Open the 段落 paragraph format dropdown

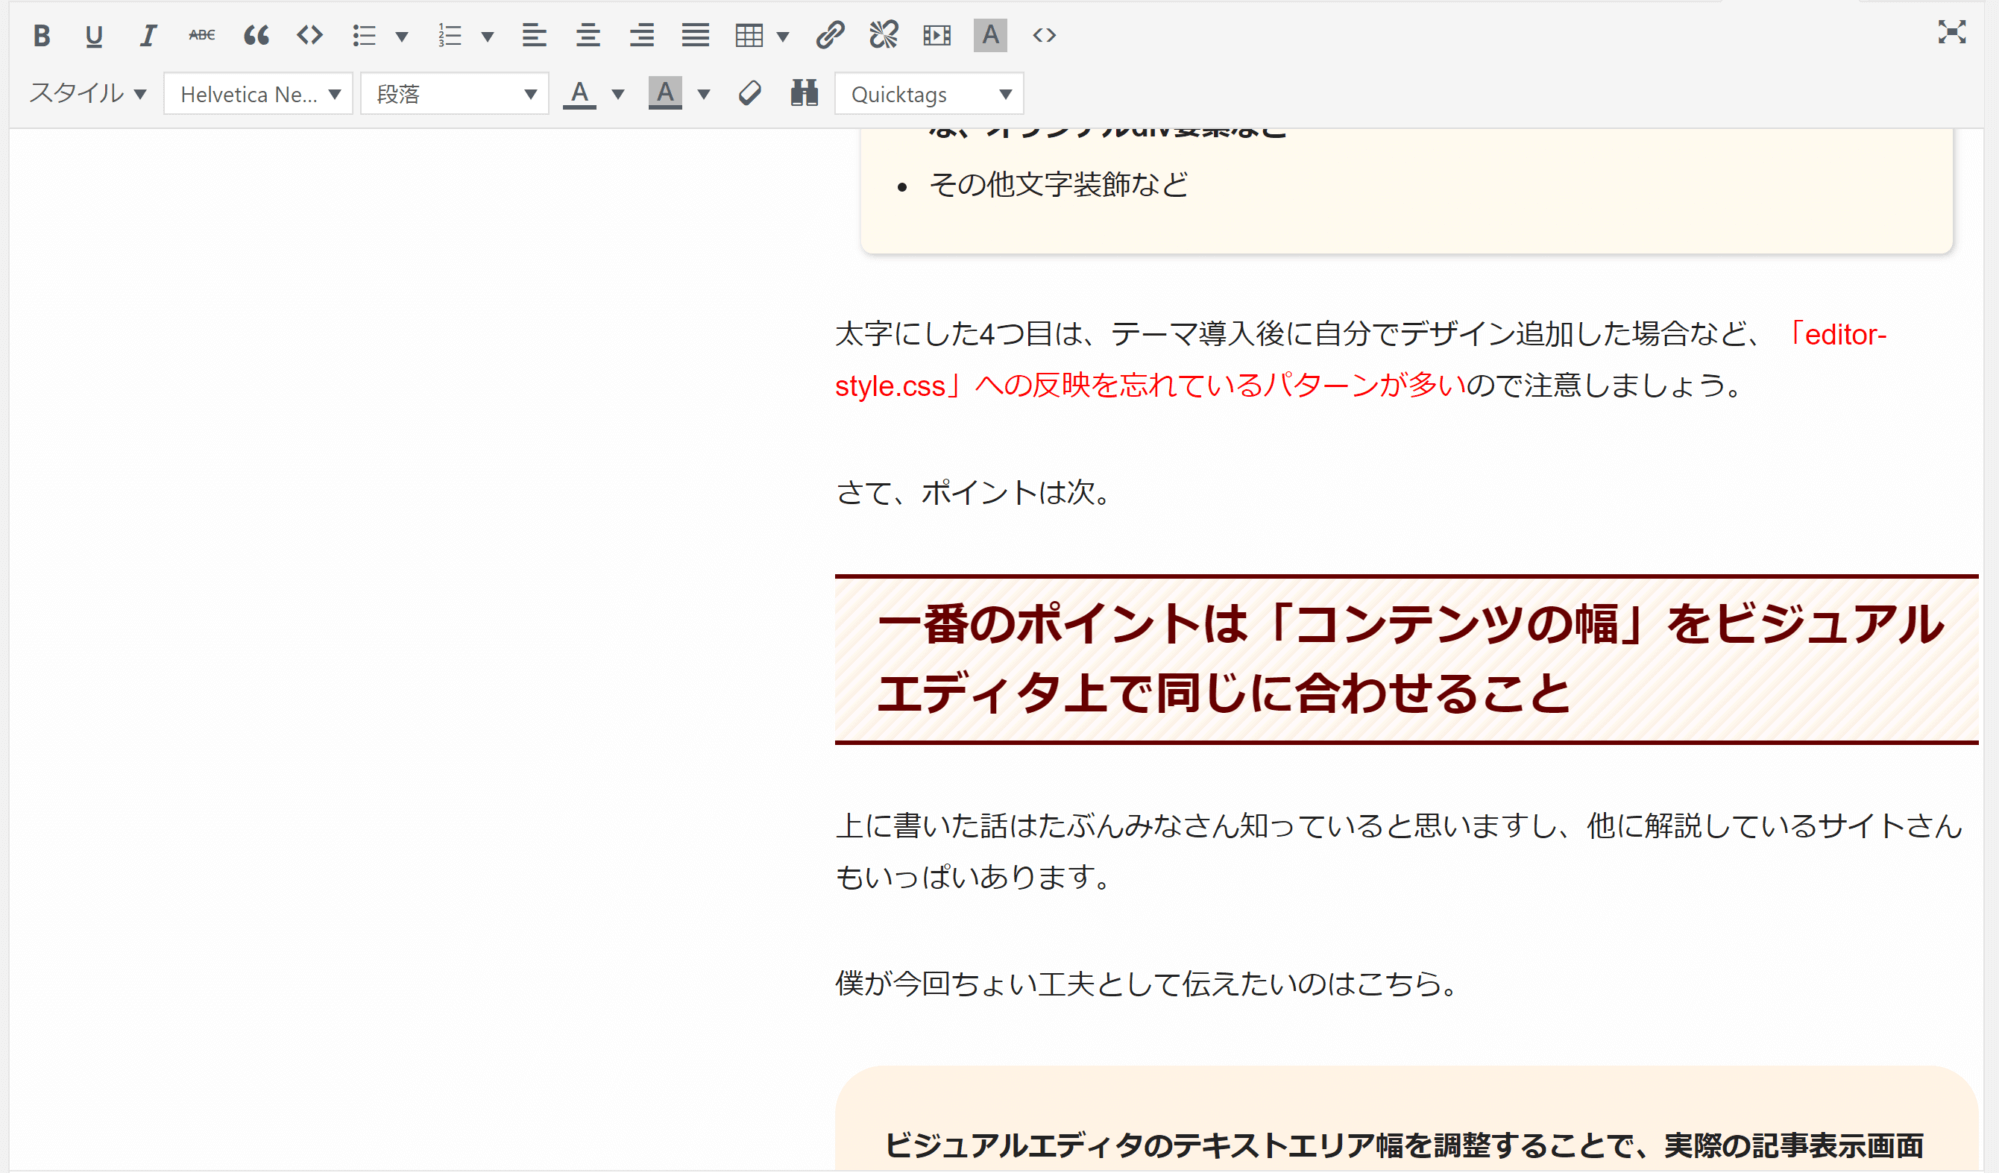[455, 94]
